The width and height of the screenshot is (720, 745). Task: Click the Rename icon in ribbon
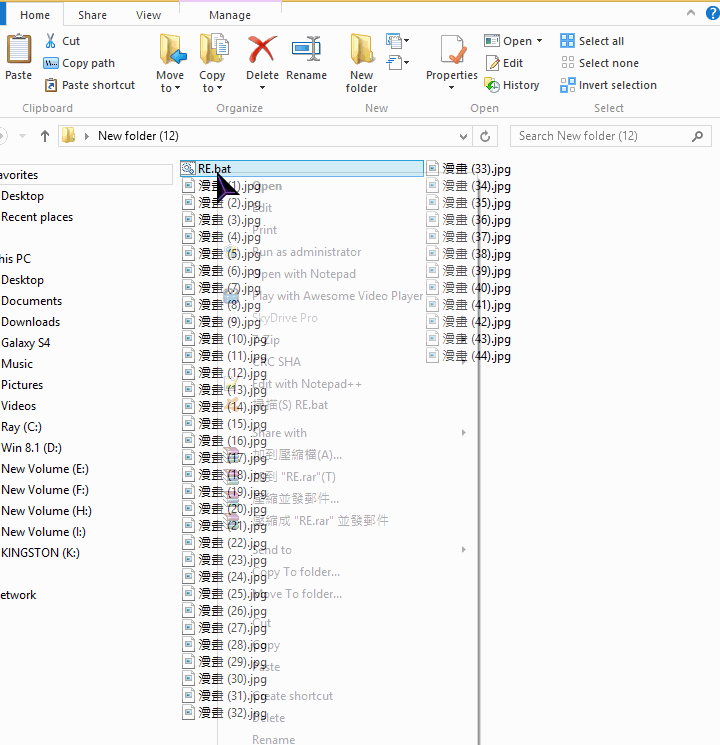[x=307, y=49]
